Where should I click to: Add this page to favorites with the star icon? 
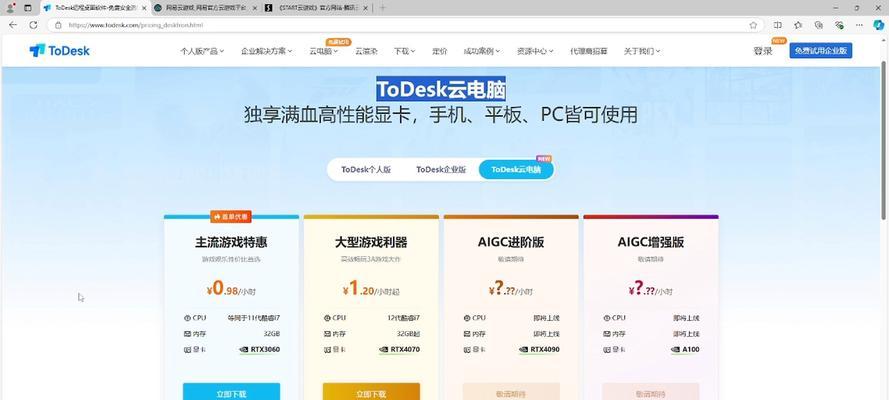pos(753,25)
